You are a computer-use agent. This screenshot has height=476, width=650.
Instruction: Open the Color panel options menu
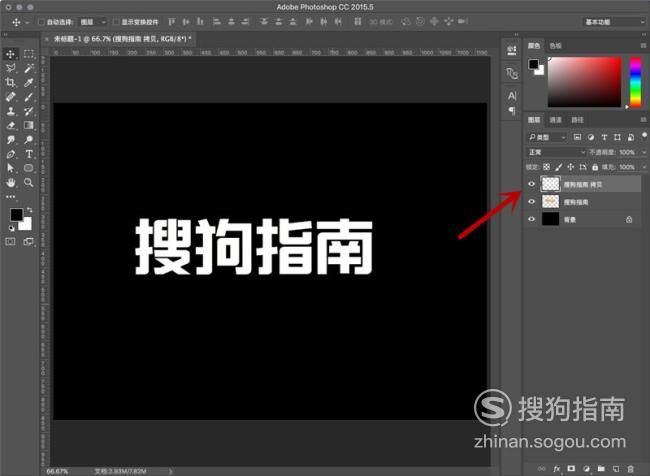pyautogui.click(x=643, y=46)
